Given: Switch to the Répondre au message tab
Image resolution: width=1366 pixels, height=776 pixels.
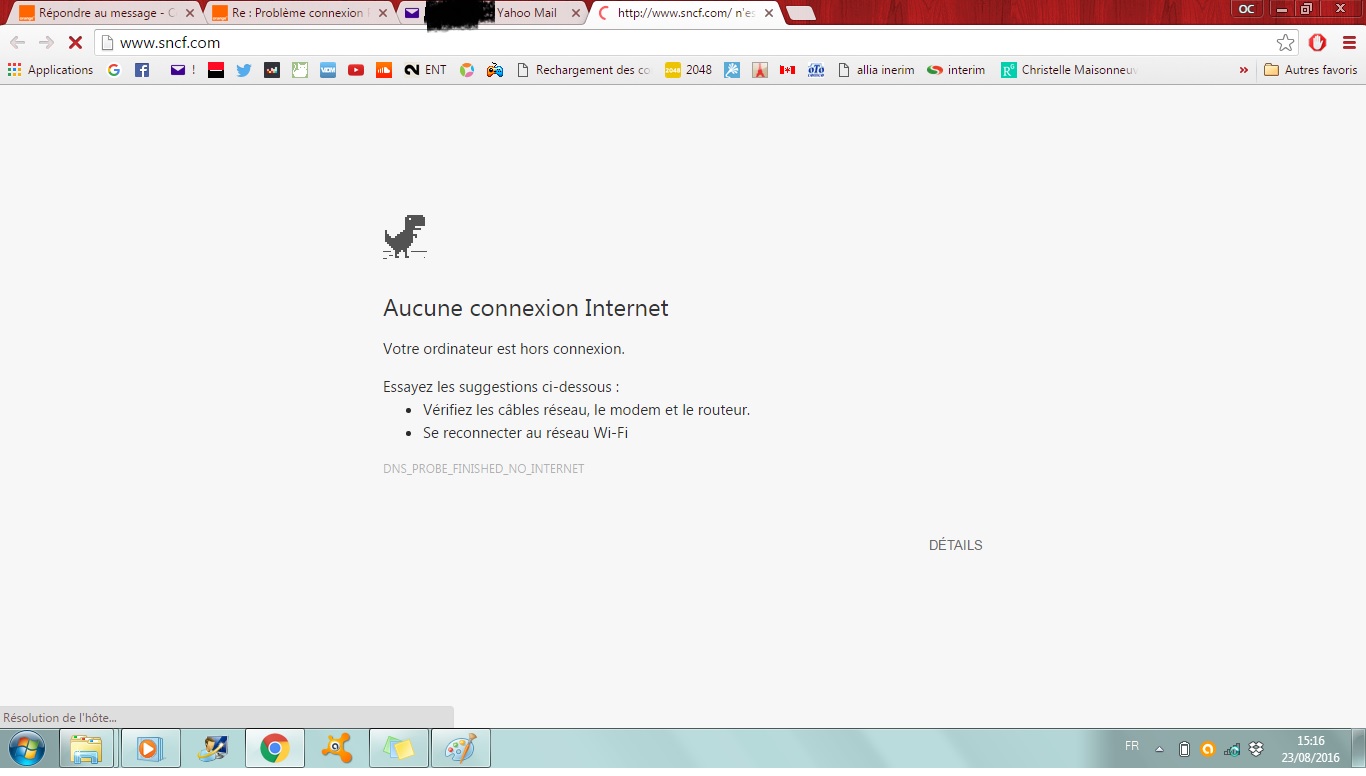Looking at the screenshot, I should (100, 13).
